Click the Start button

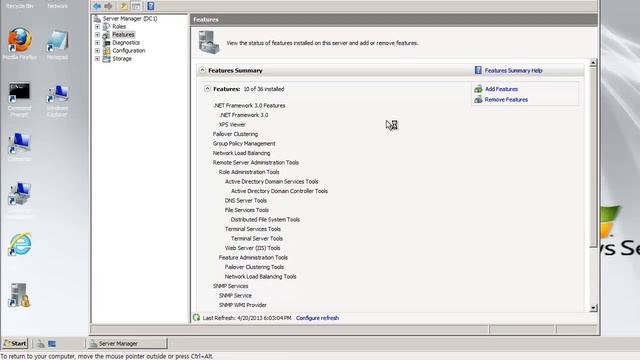(15, 344)
